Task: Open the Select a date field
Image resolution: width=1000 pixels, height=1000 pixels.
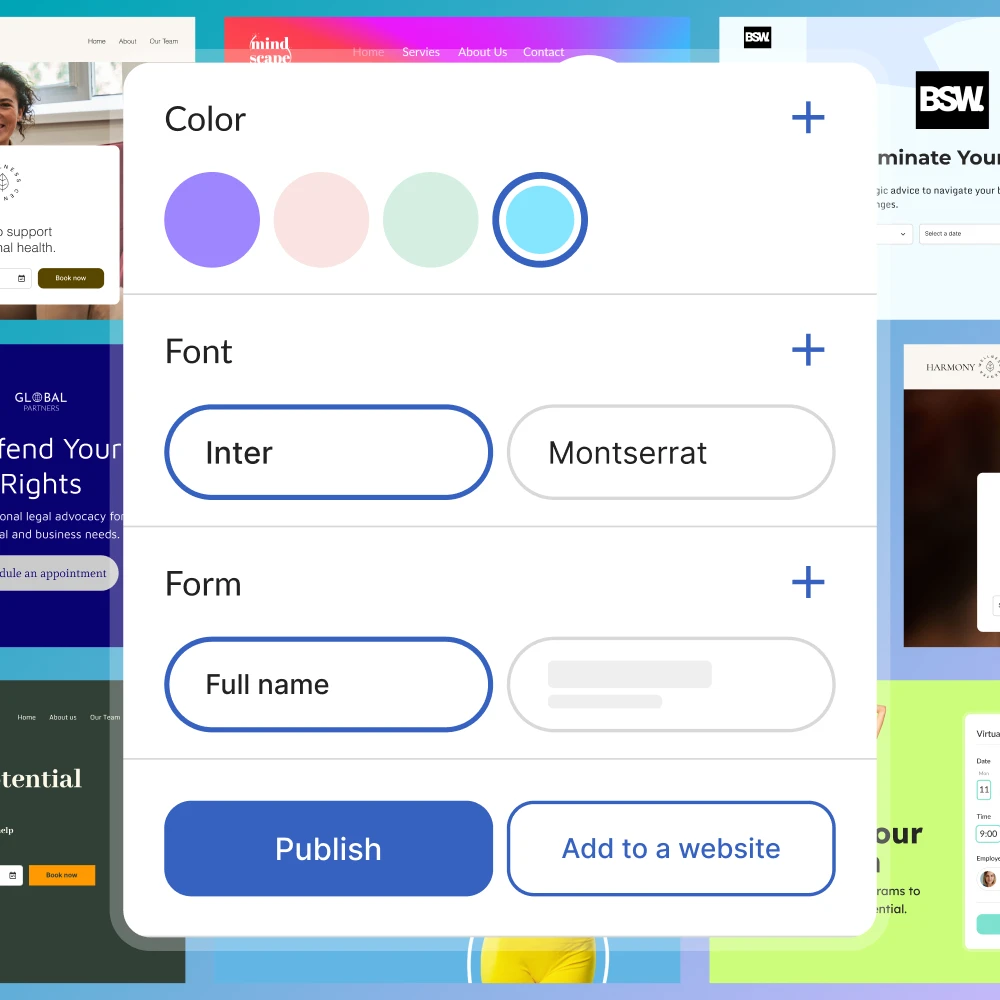Action: pyautogui.click(x=958, y=233)
